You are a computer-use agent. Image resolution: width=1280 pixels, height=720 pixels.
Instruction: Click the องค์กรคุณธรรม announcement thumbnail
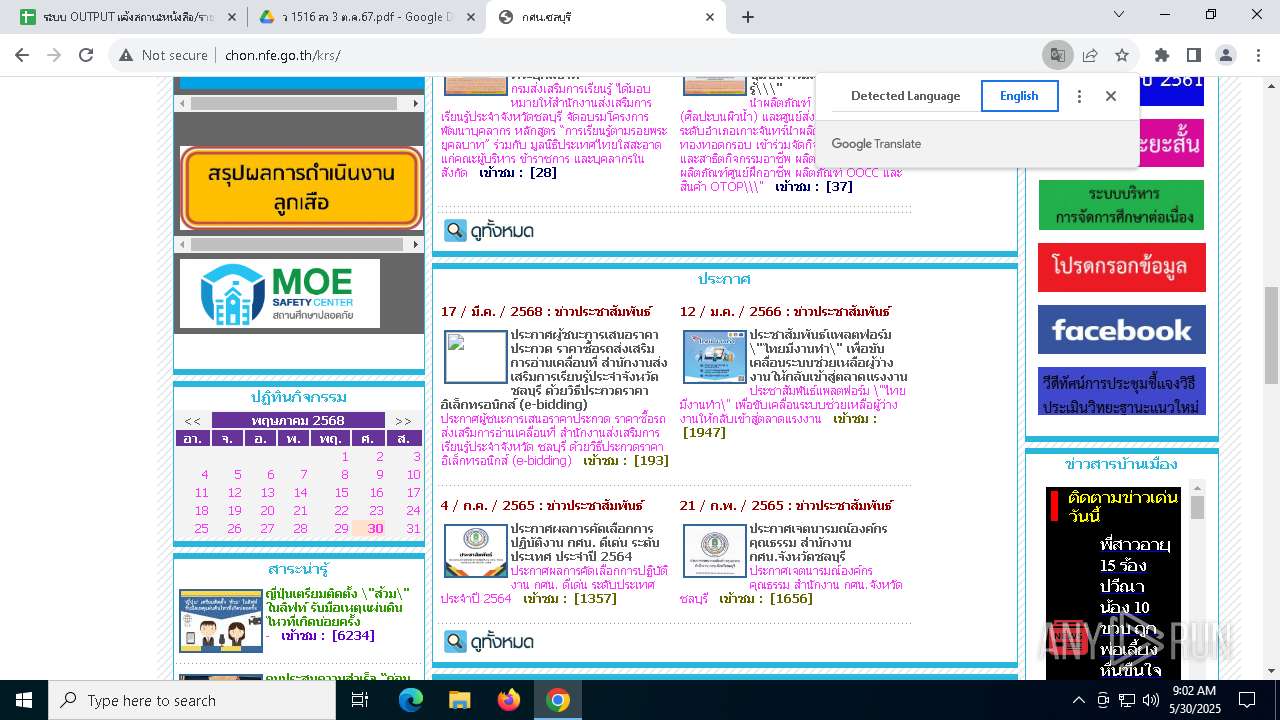715,551
